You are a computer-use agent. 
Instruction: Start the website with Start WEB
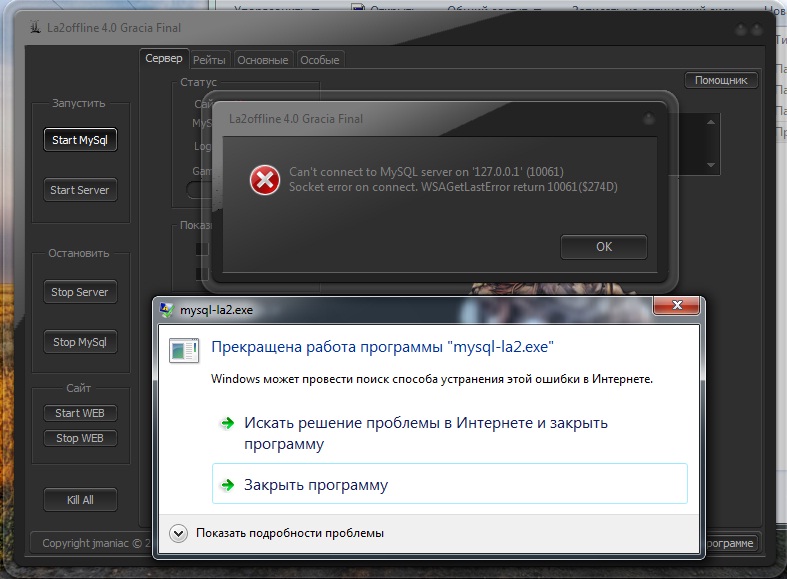point(80,413)
